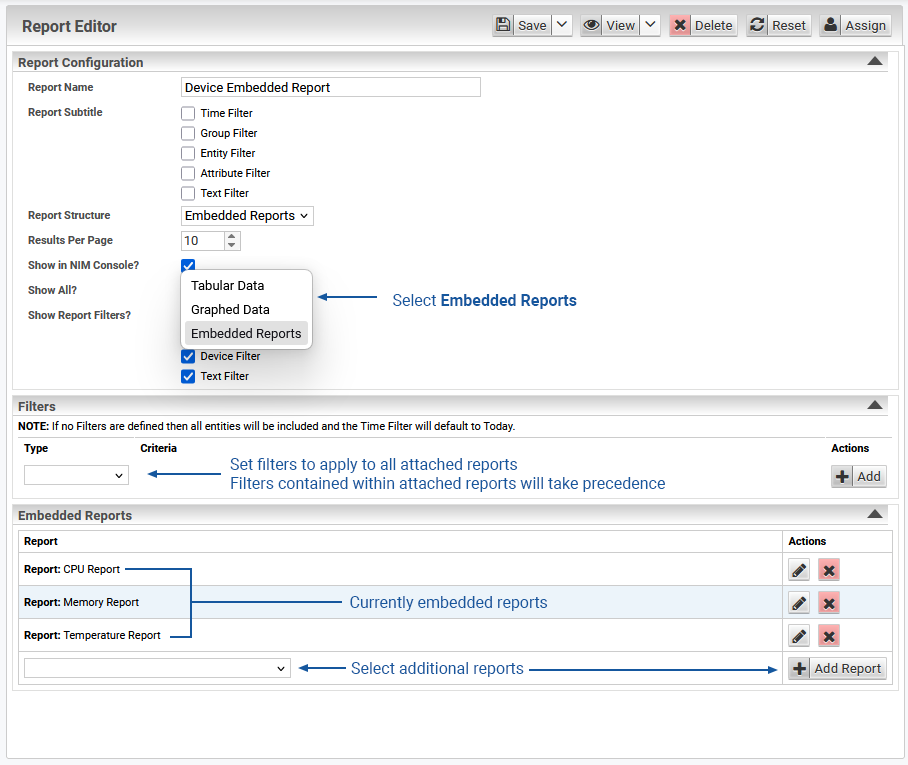The image size is (908, 765).
Task: Click the Assign button in the toolbar
Action: point(855,26)
